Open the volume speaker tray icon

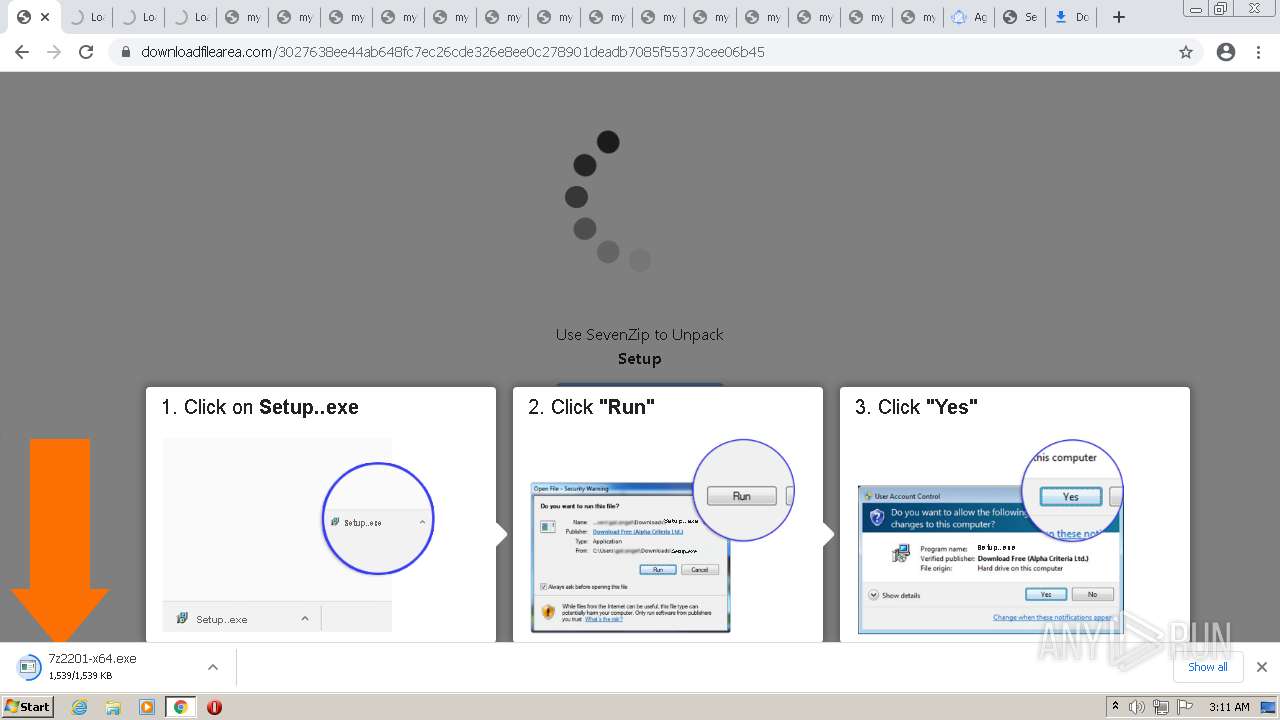click(1137, 707)
